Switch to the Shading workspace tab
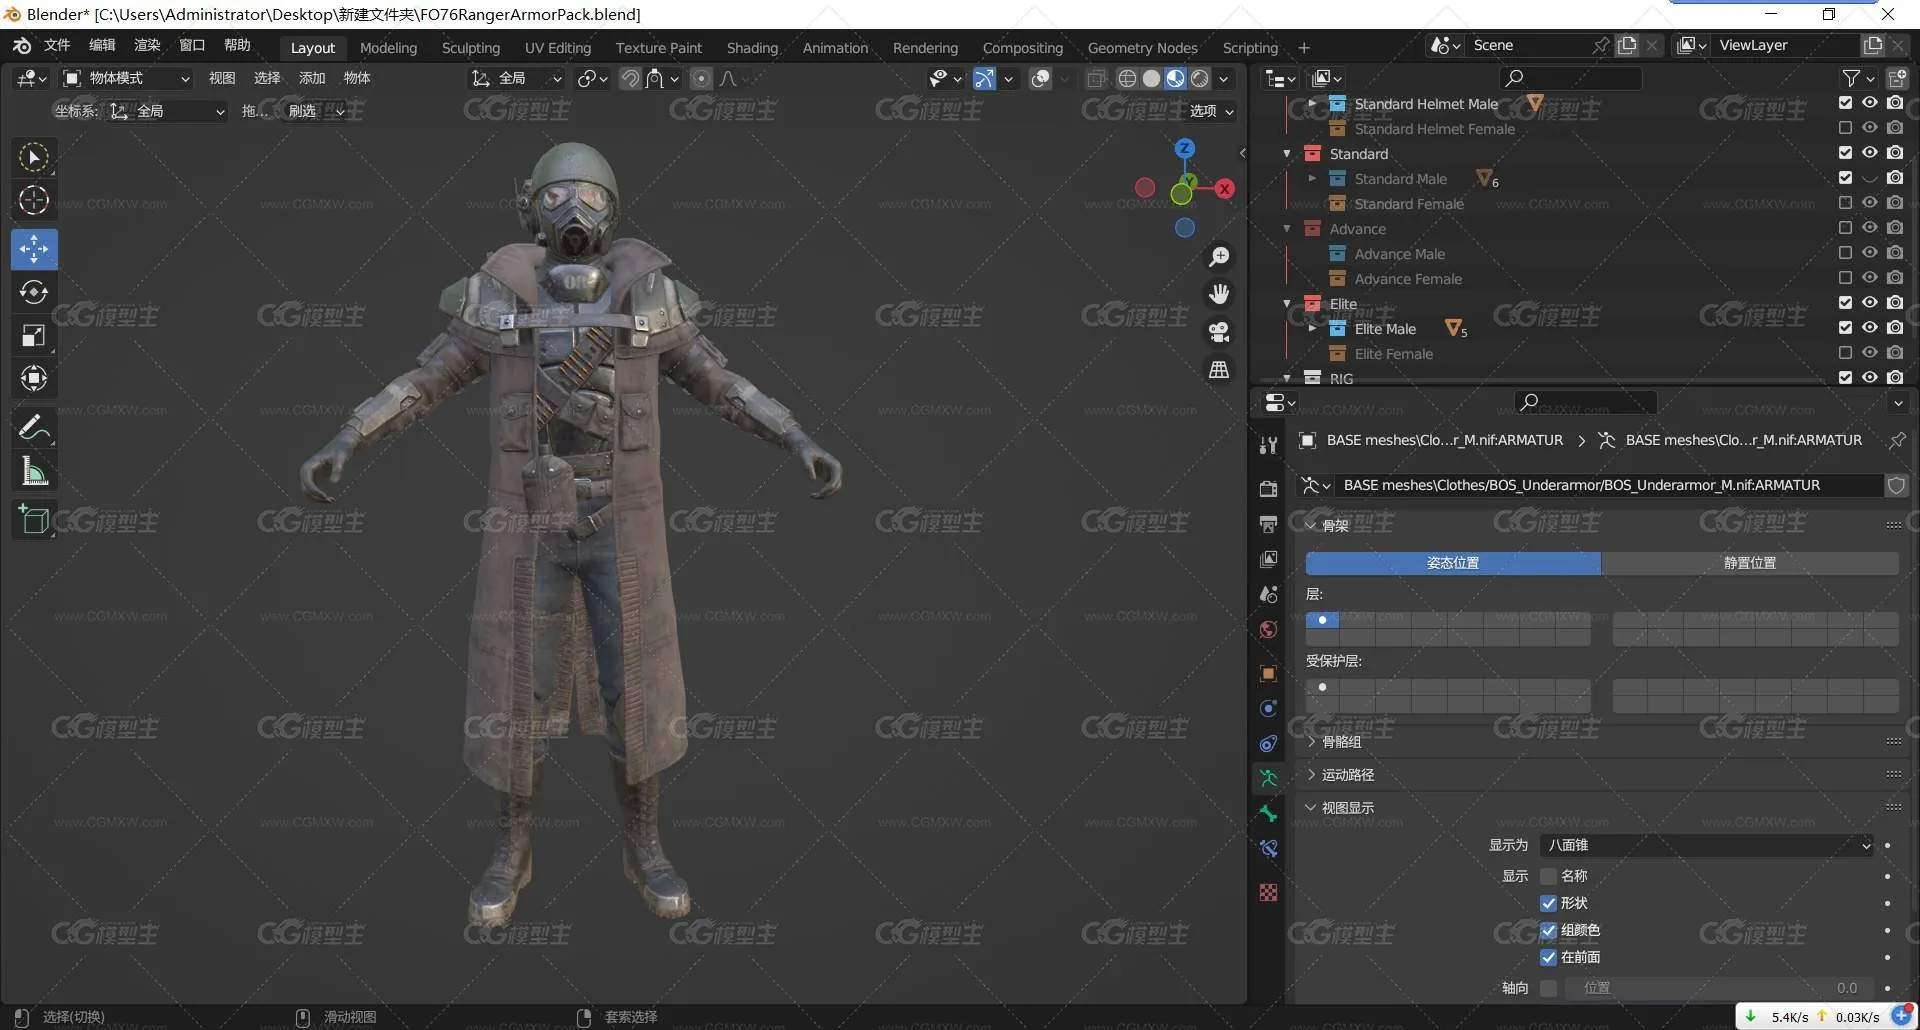Screen dimensions: 1920x1030 752,47
